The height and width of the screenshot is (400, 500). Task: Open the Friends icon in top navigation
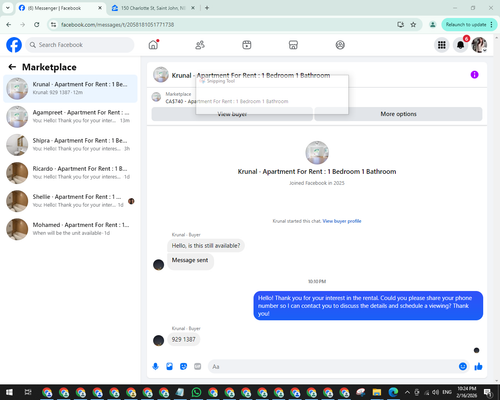(x=200, y=45)
